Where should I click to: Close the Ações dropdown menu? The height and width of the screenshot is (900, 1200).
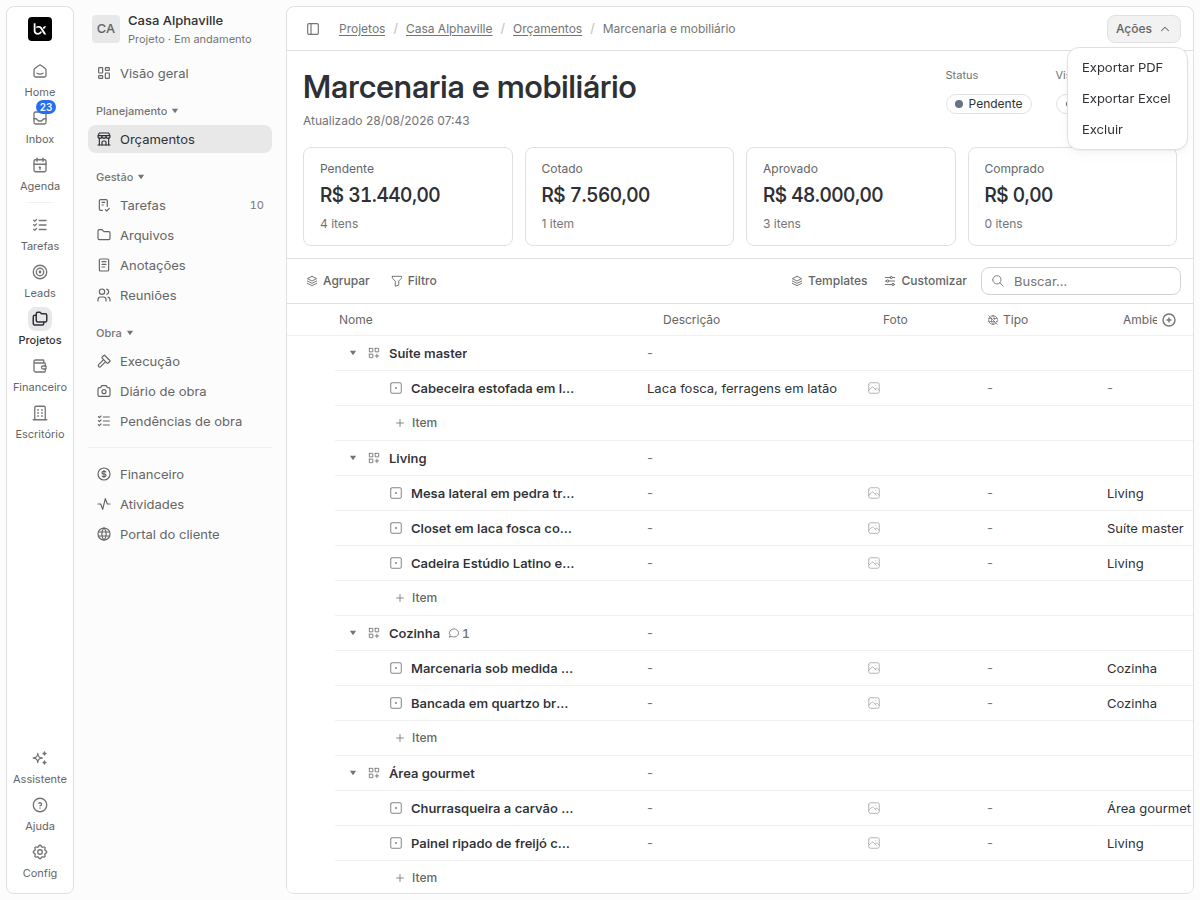tap(1143, 29)
